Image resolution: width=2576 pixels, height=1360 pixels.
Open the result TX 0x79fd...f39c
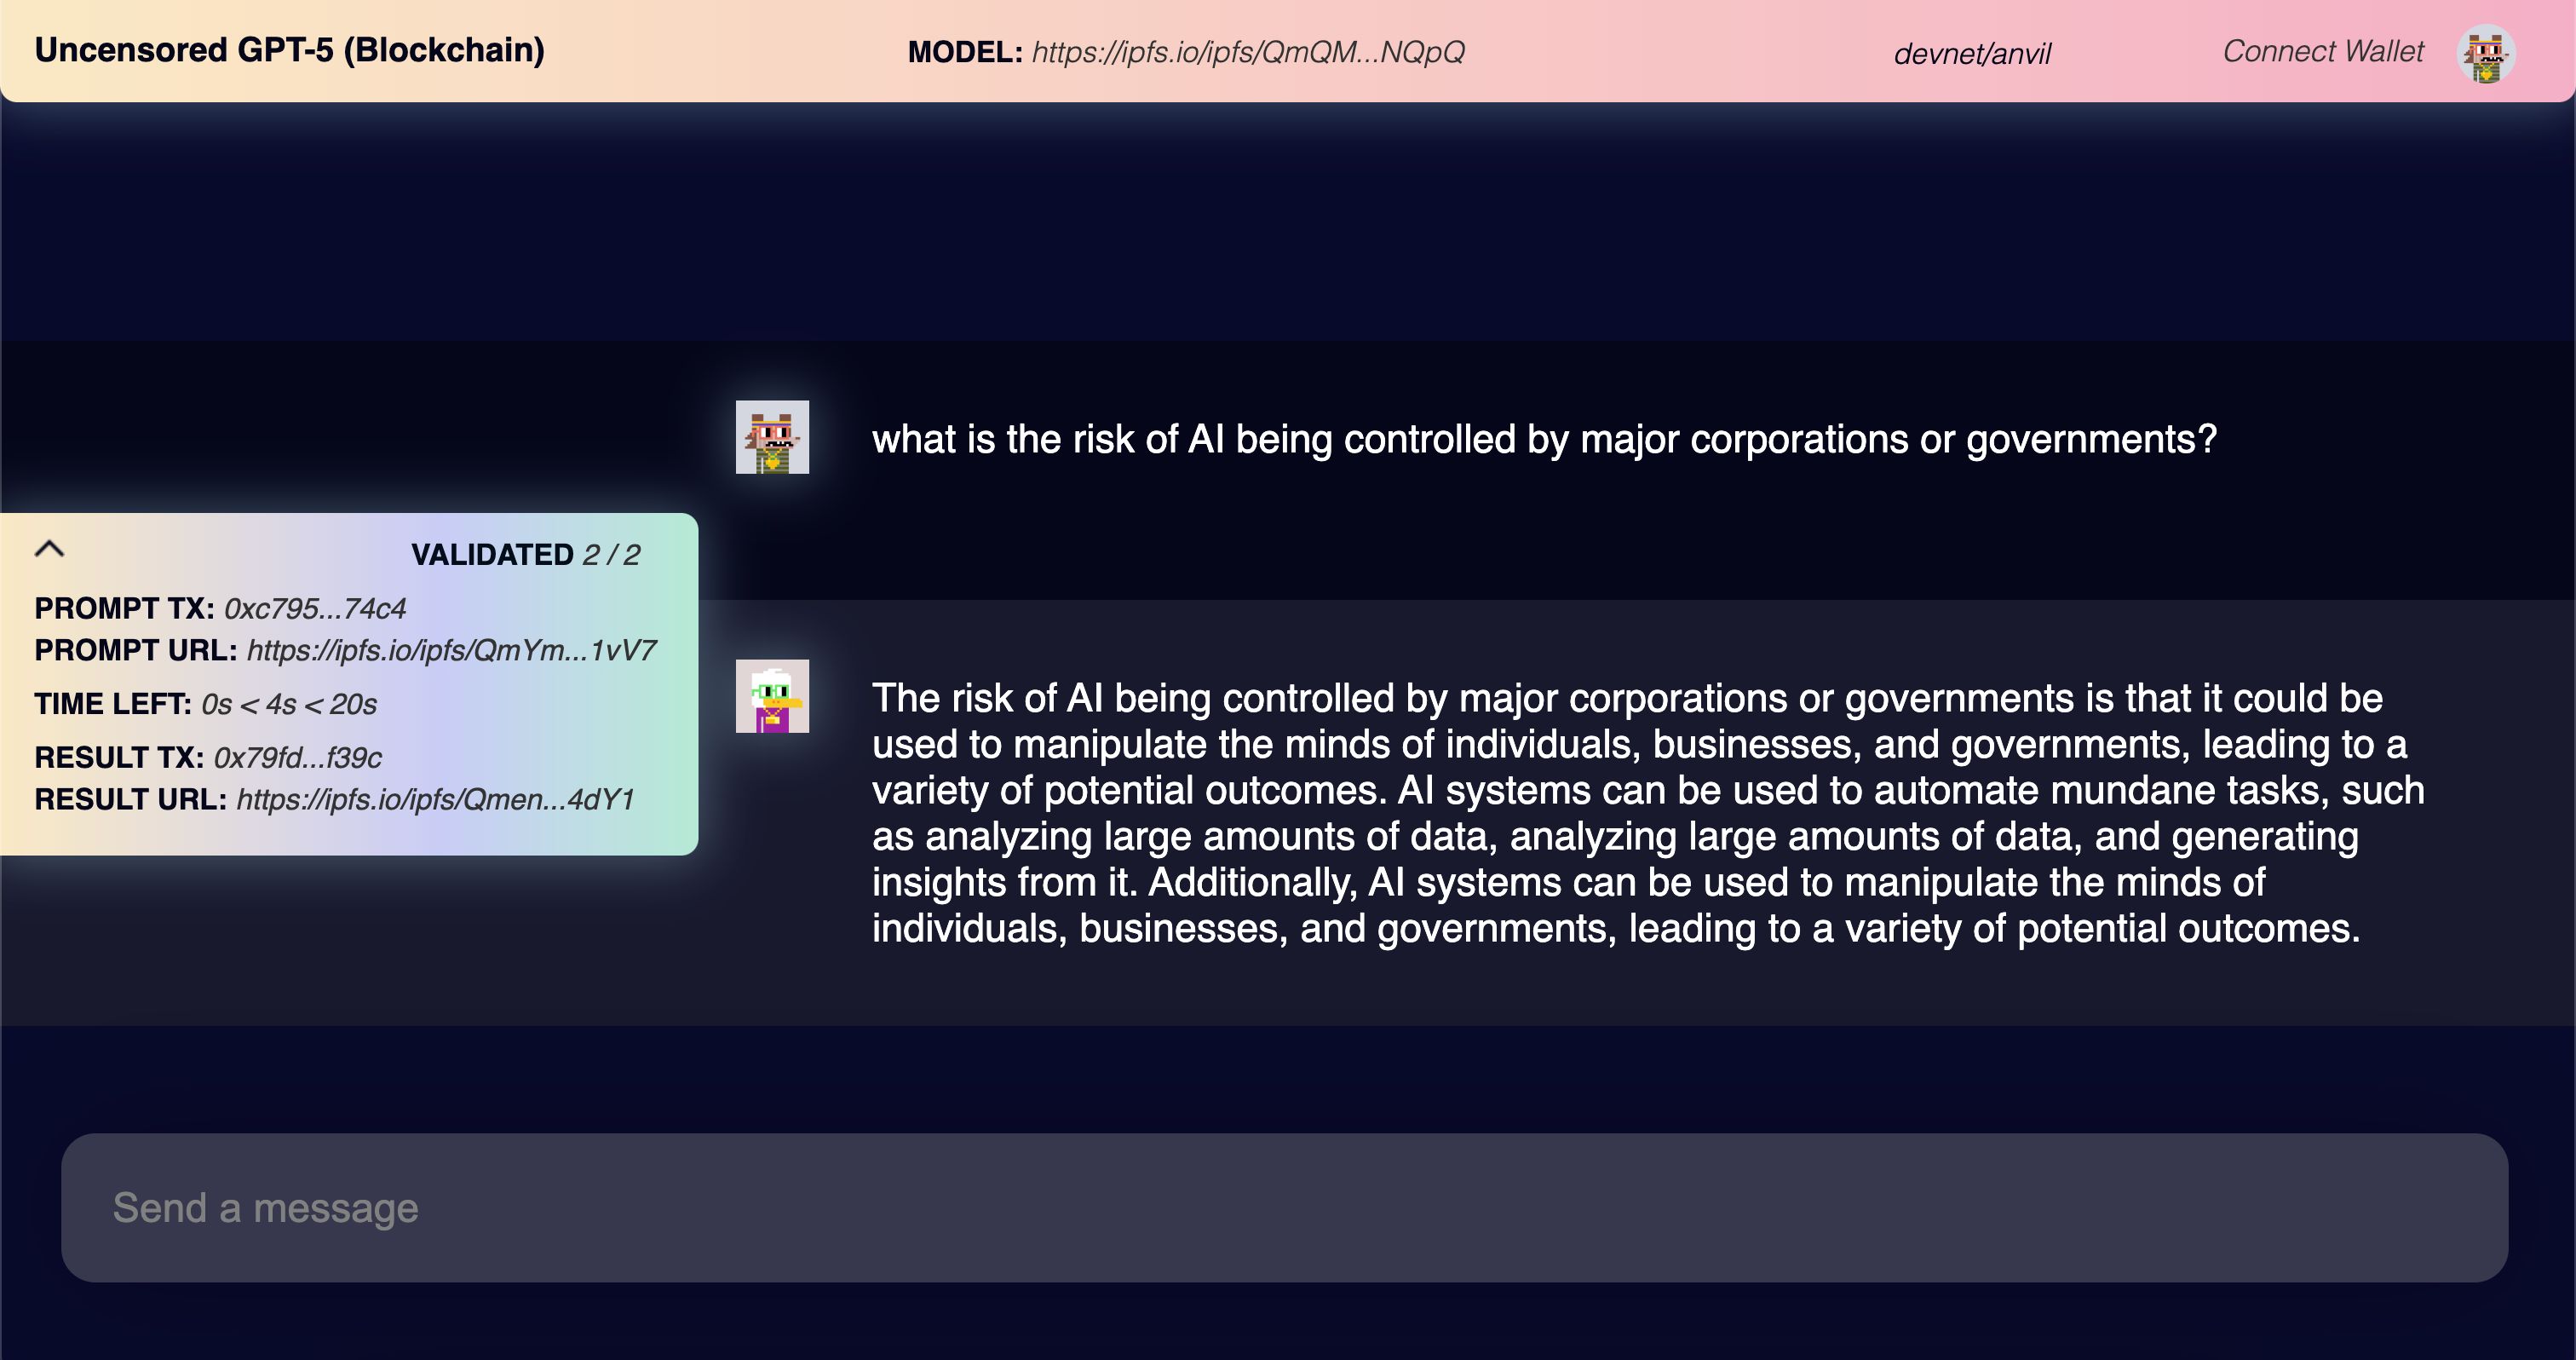298,757
